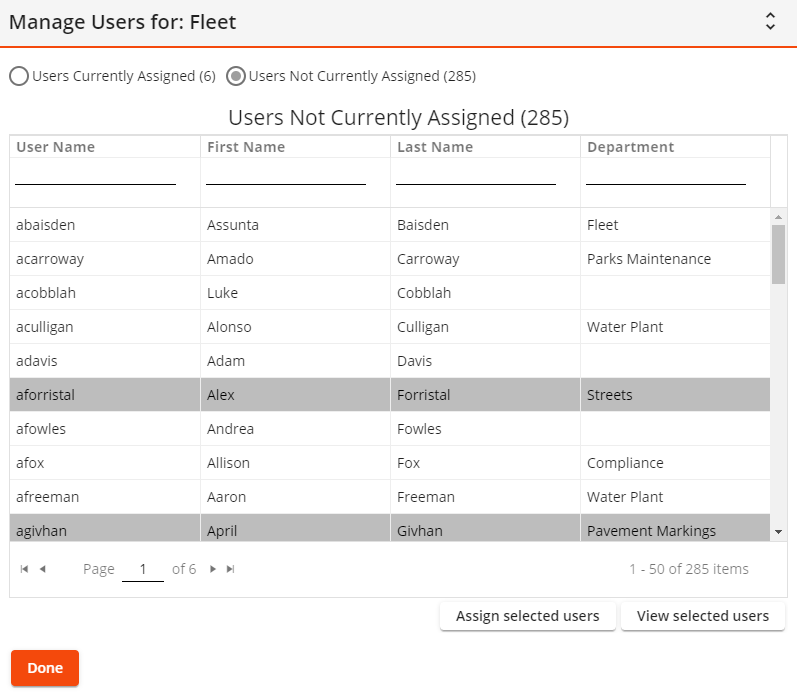Image resolution: width=797 pixels, height=697 pixels.
Task: Click scrollbar up arrow in user grid
Action: click(x=778, y=217)
